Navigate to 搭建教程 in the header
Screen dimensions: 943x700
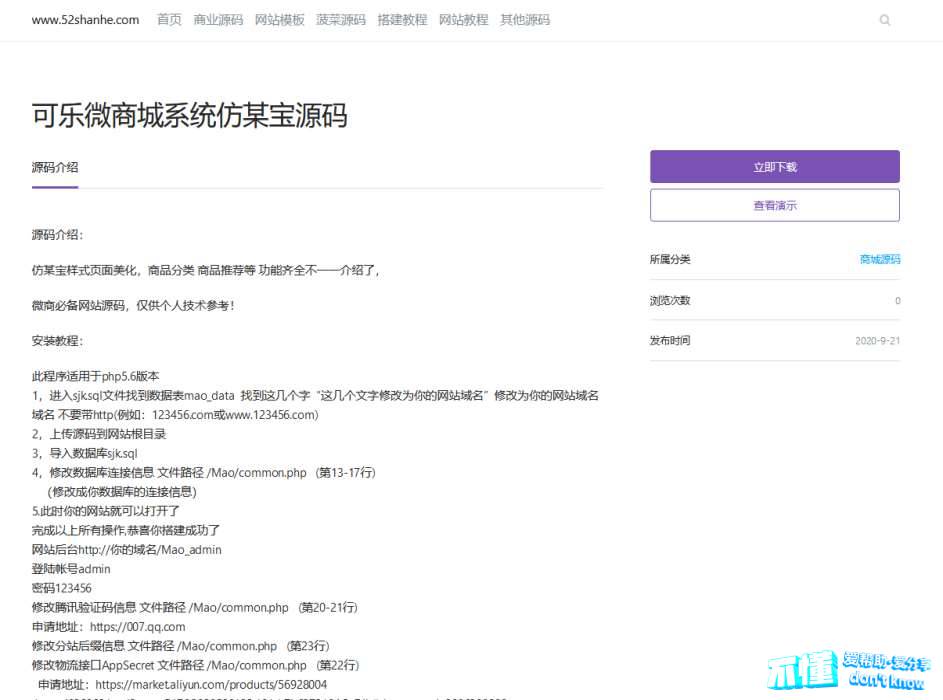click(x=402, y=20)
